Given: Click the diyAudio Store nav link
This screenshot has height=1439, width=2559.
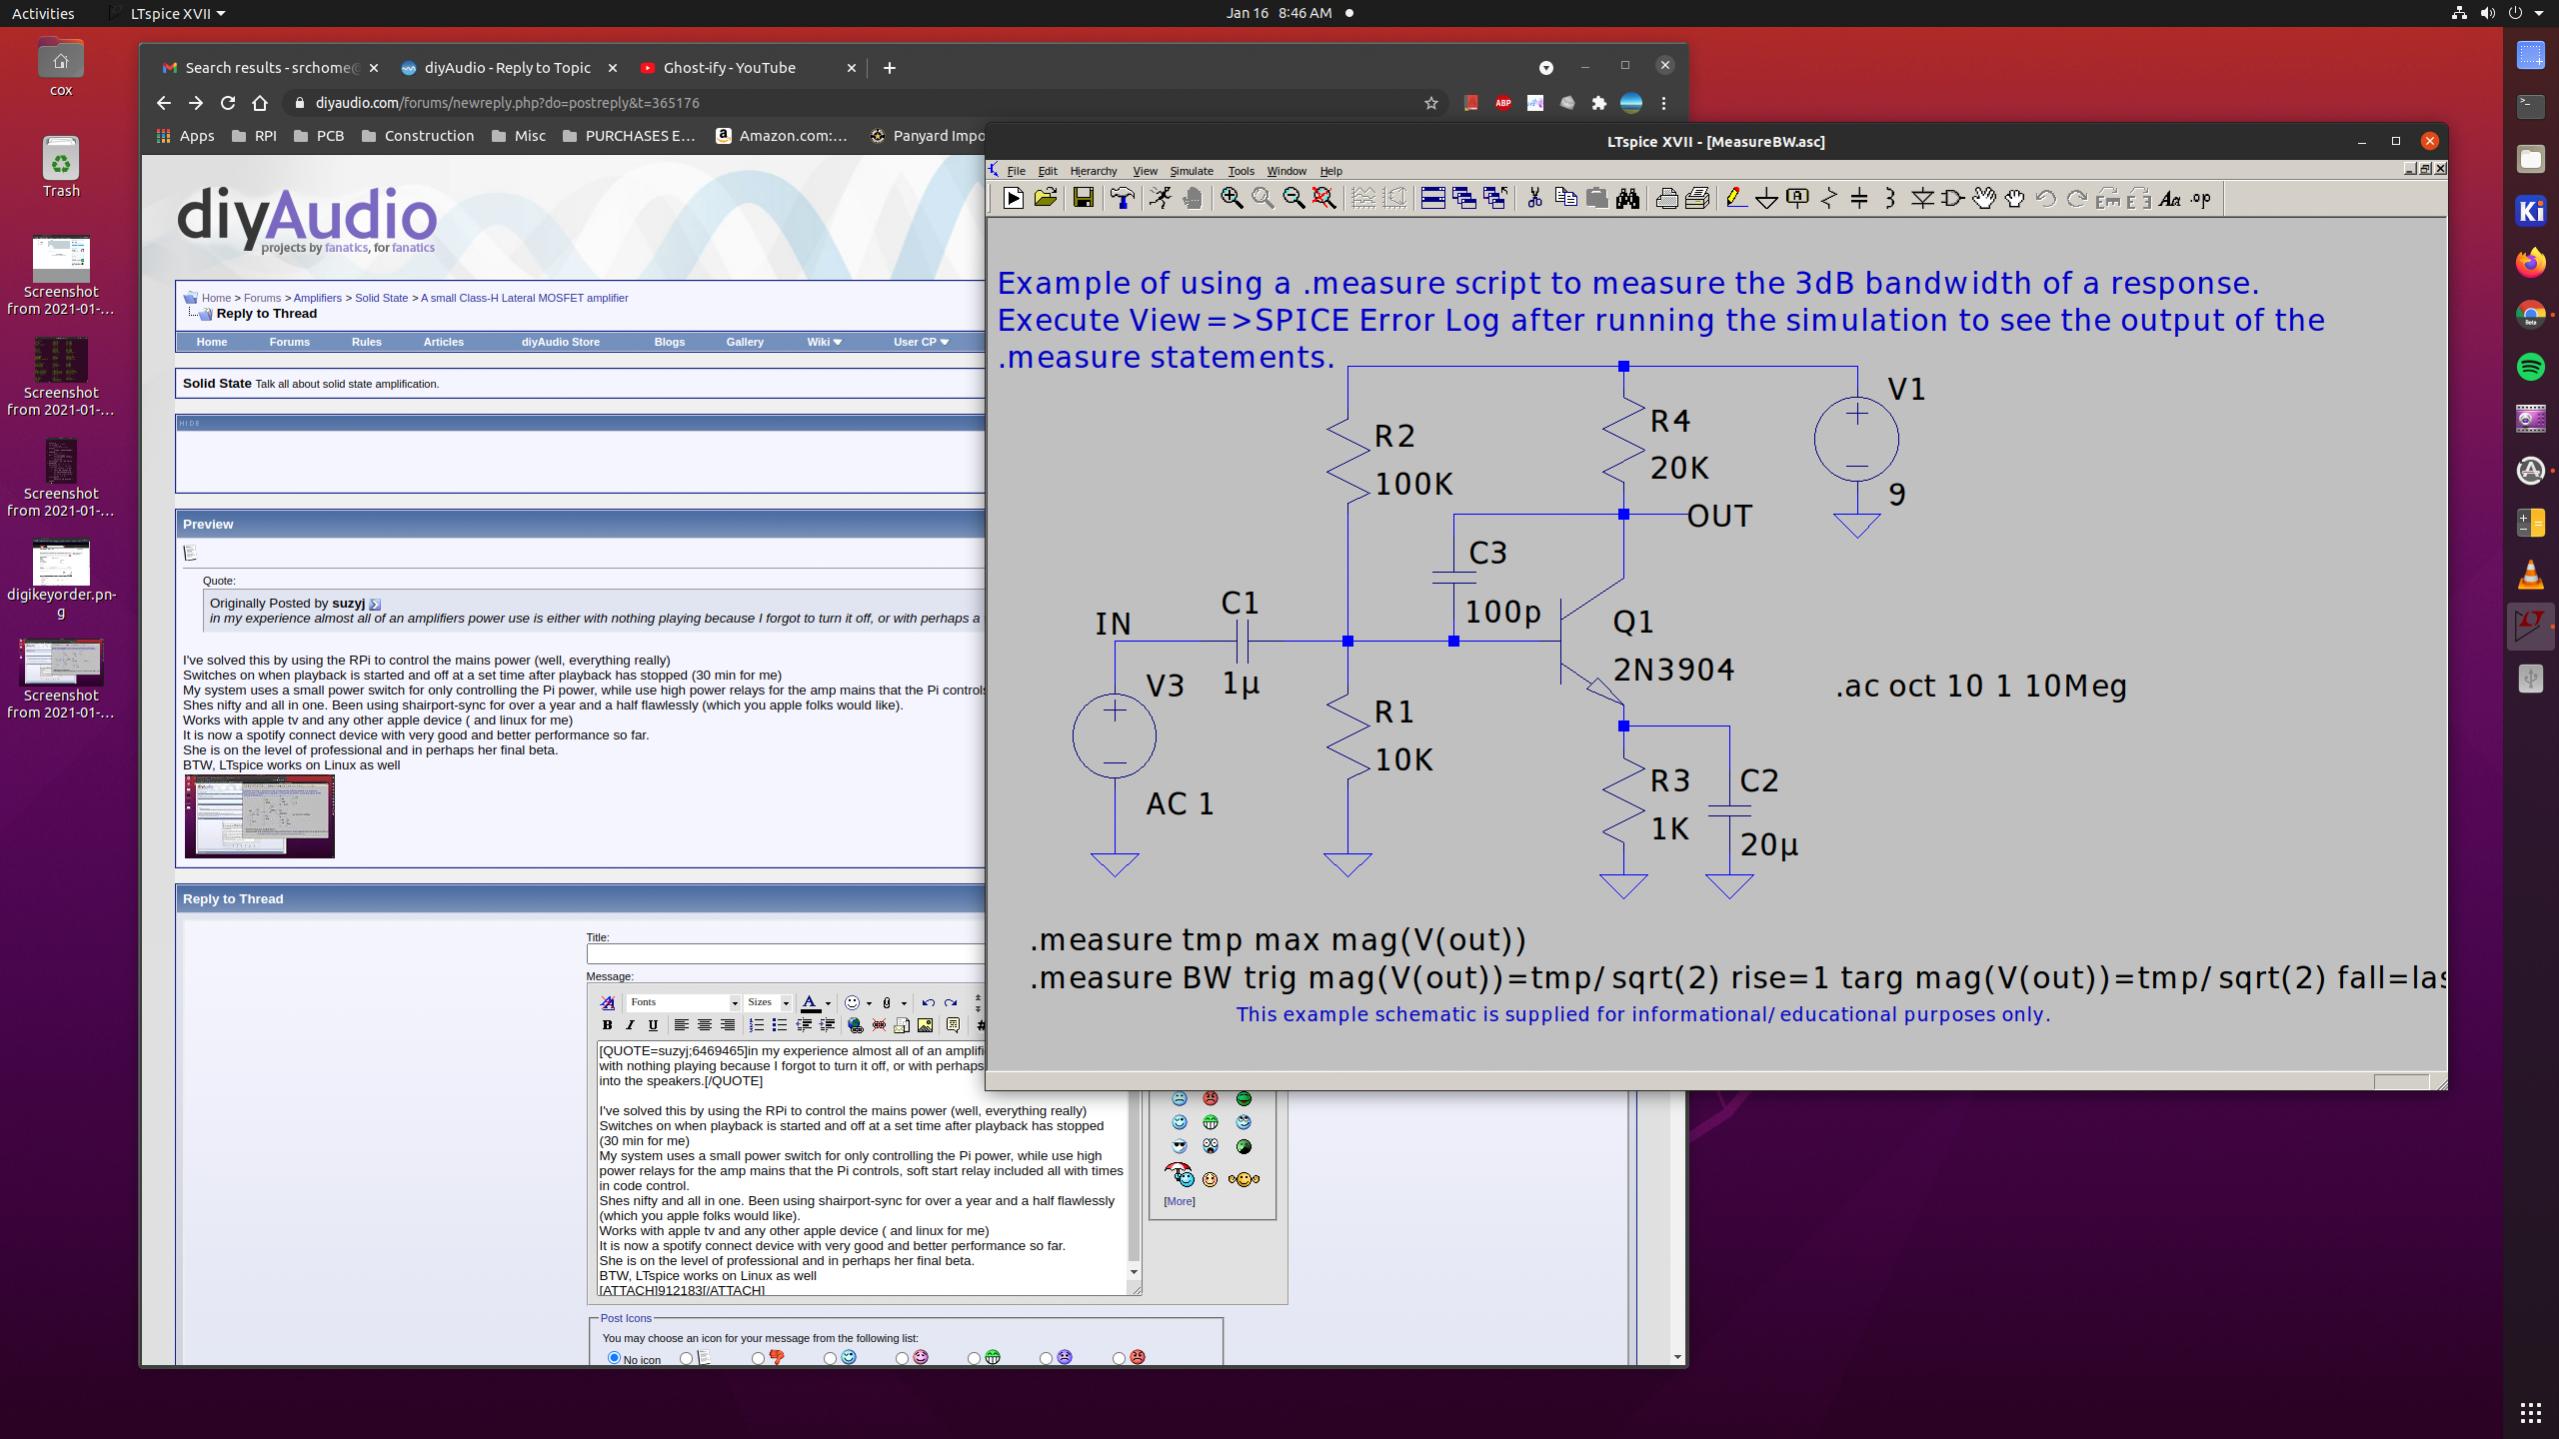Looking at the screenshot, I should pos(560,342).
